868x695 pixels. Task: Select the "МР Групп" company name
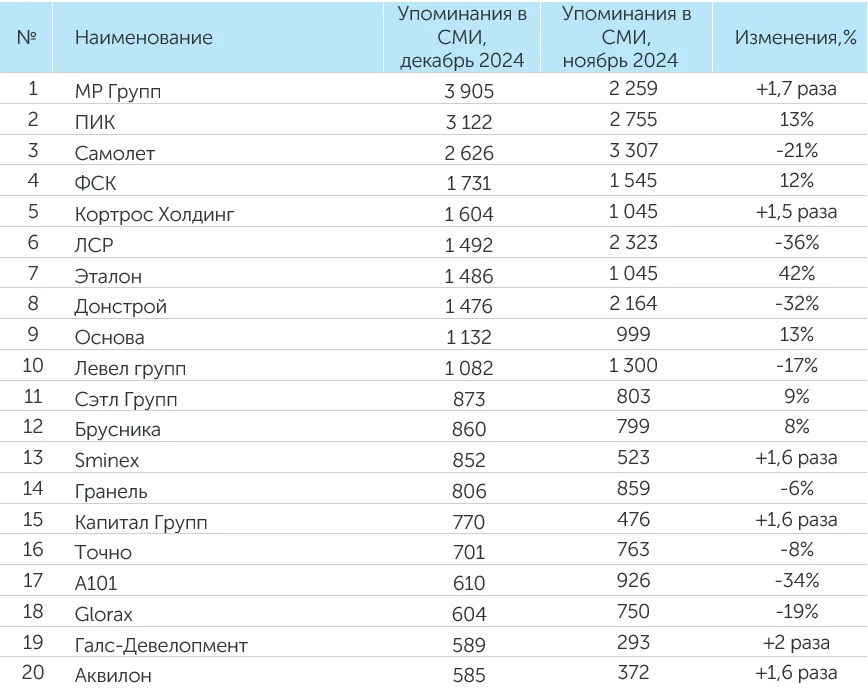(x=118, y=92)
